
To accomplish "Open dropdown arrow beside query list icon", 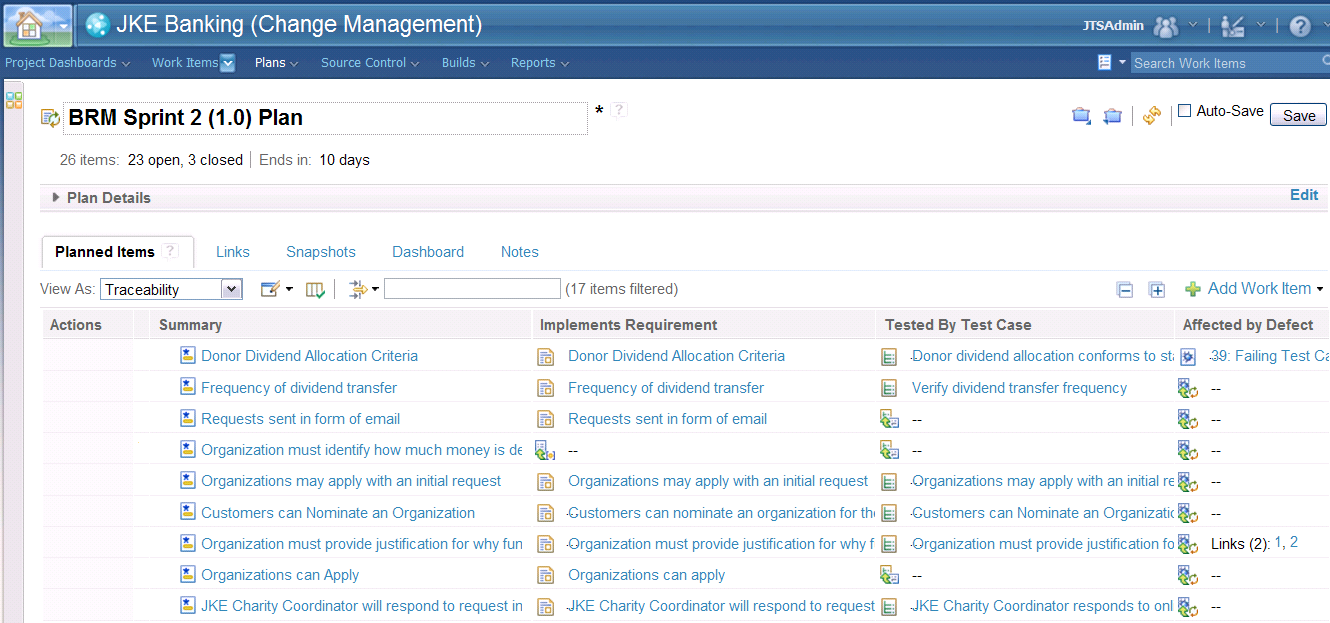I will tap(1122, 62).
